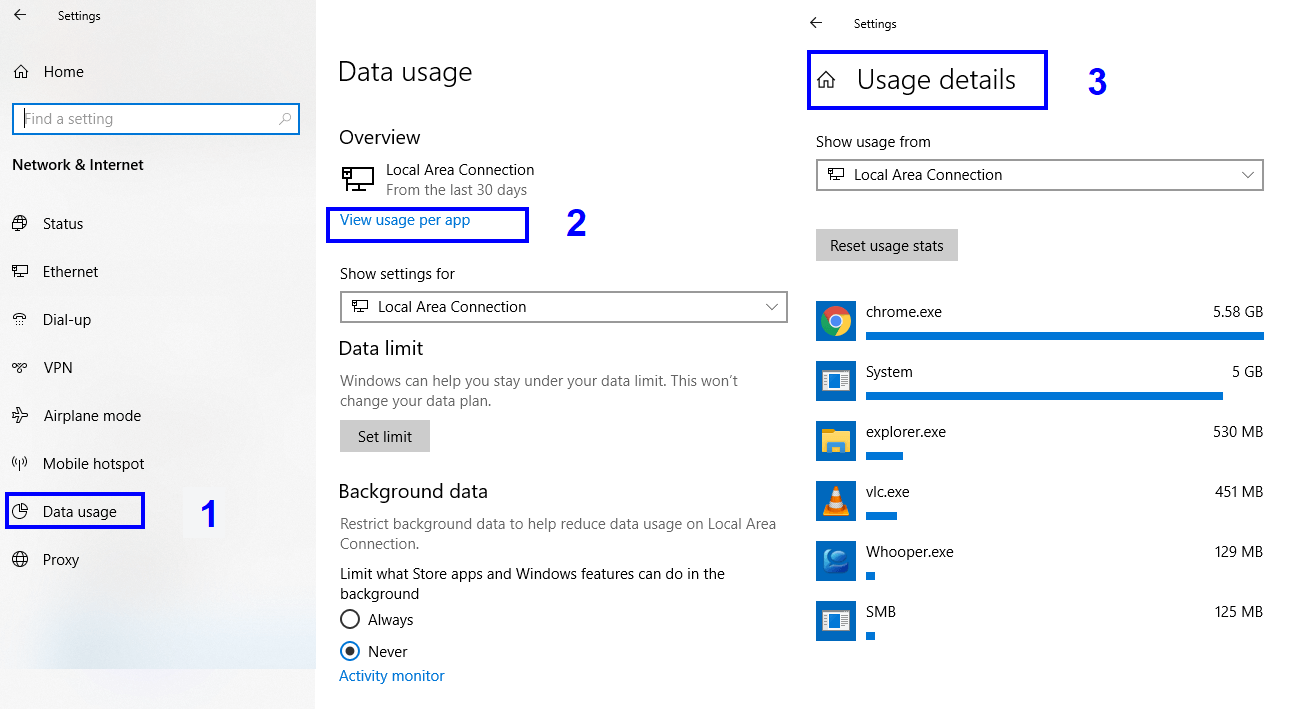Click the Home icon in the sidebar
1310x709 pixels.
click(x=20, y=72)
